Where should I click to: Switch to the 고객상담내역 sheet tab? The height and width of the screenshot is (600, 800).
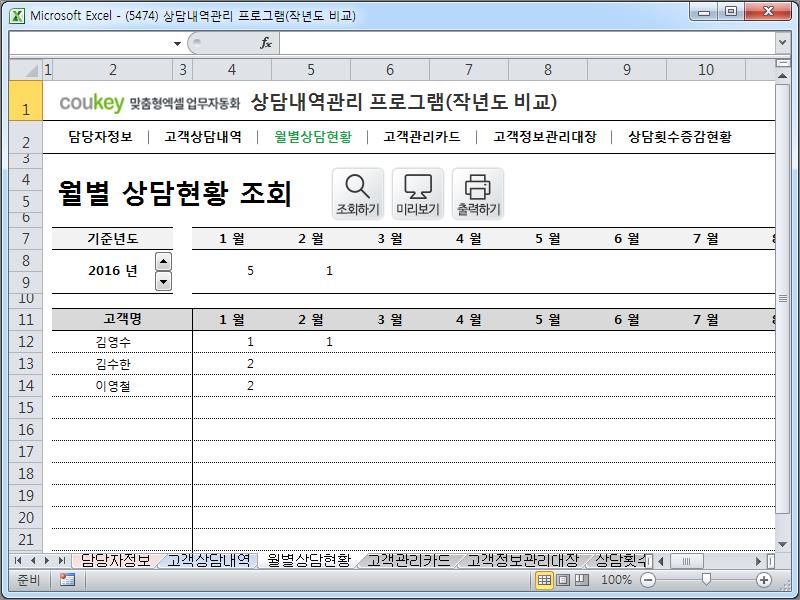point(209,560)
